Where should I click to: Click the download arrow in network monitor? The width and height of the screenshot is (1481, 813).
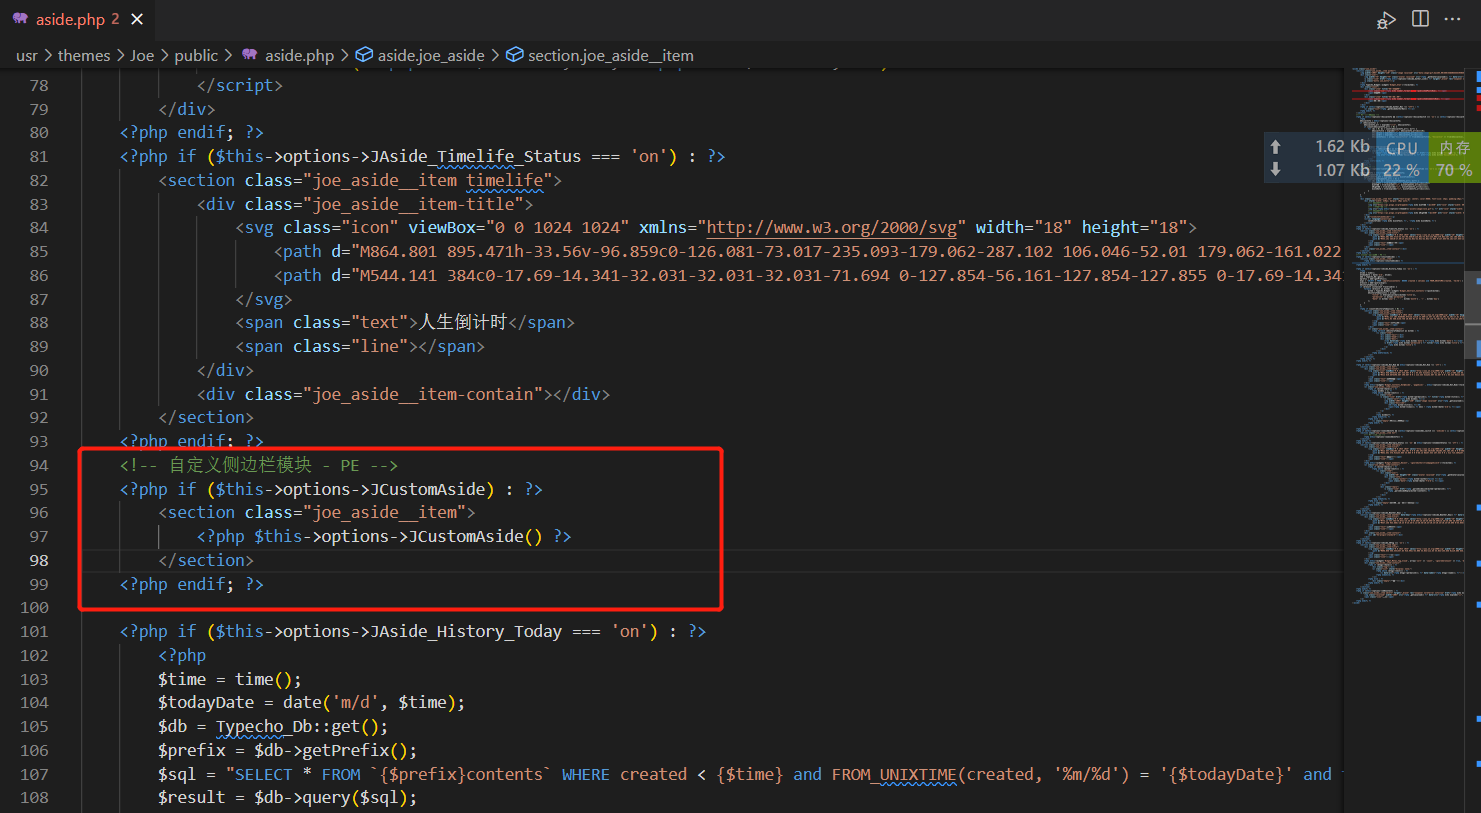1276,170
